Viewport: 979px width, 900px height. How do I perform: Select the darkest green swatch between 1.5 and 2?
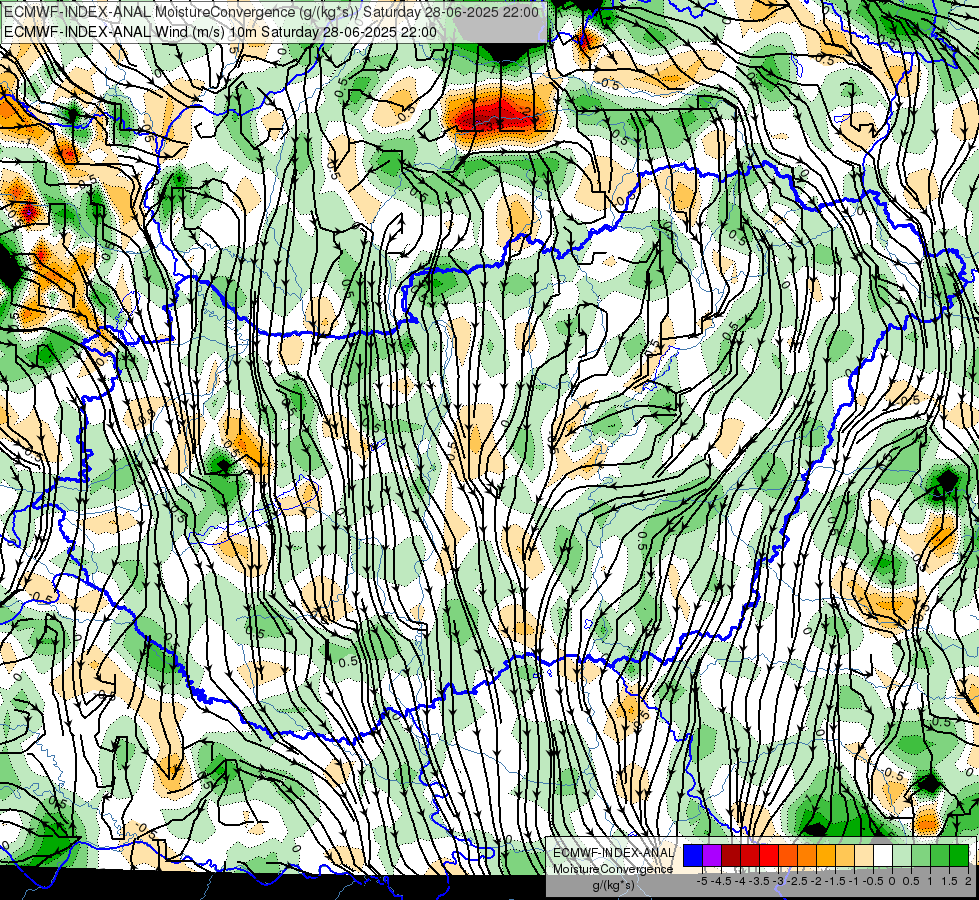[959, 855]
